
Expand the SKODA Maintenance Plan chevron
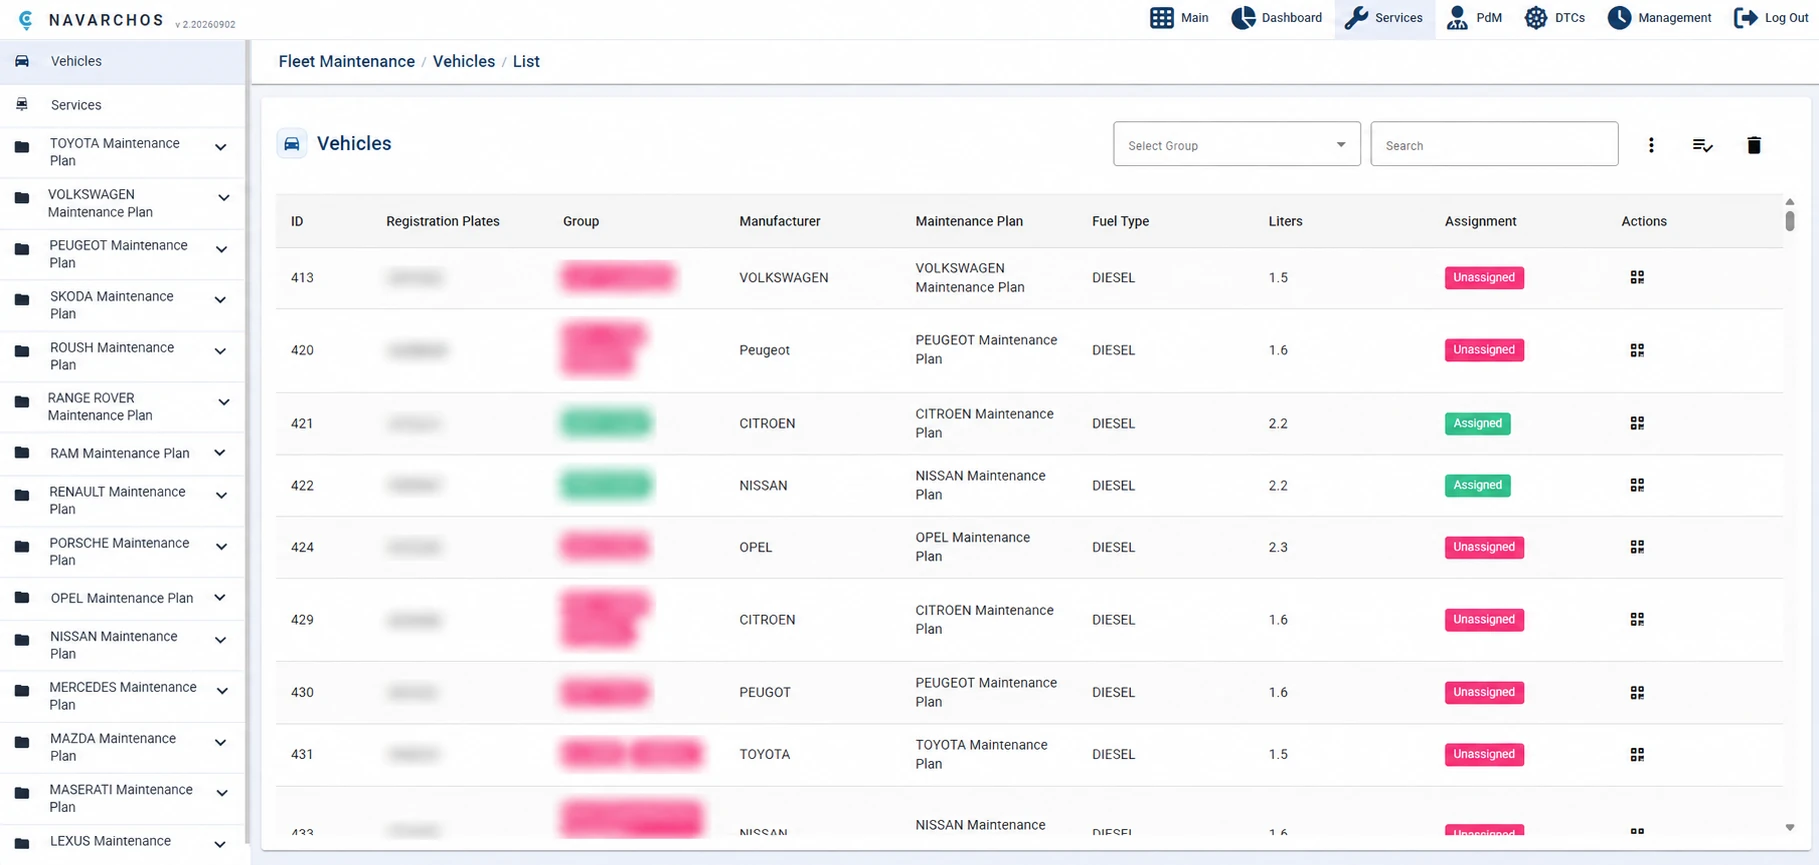tap(220, 300)
